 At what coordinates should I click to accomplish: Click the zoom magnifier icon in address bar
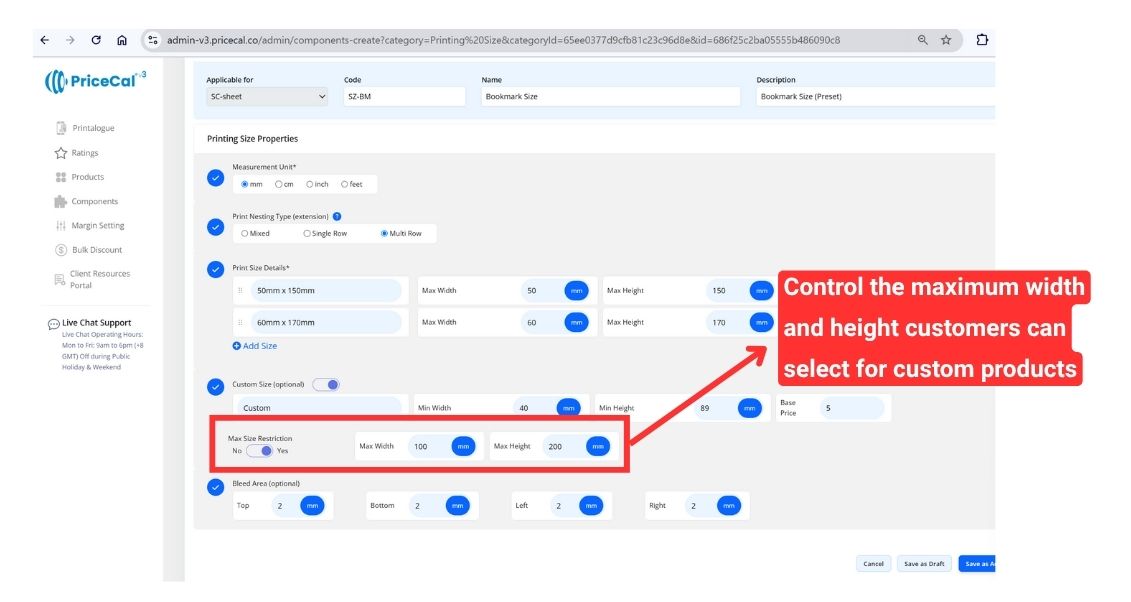(x=922, y=40)
